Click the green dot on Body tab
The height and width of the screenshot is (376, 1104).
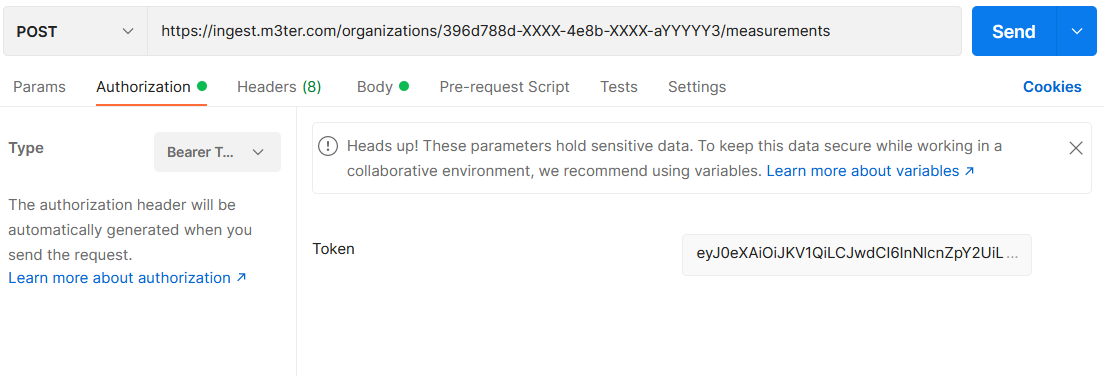pos(404,87)
